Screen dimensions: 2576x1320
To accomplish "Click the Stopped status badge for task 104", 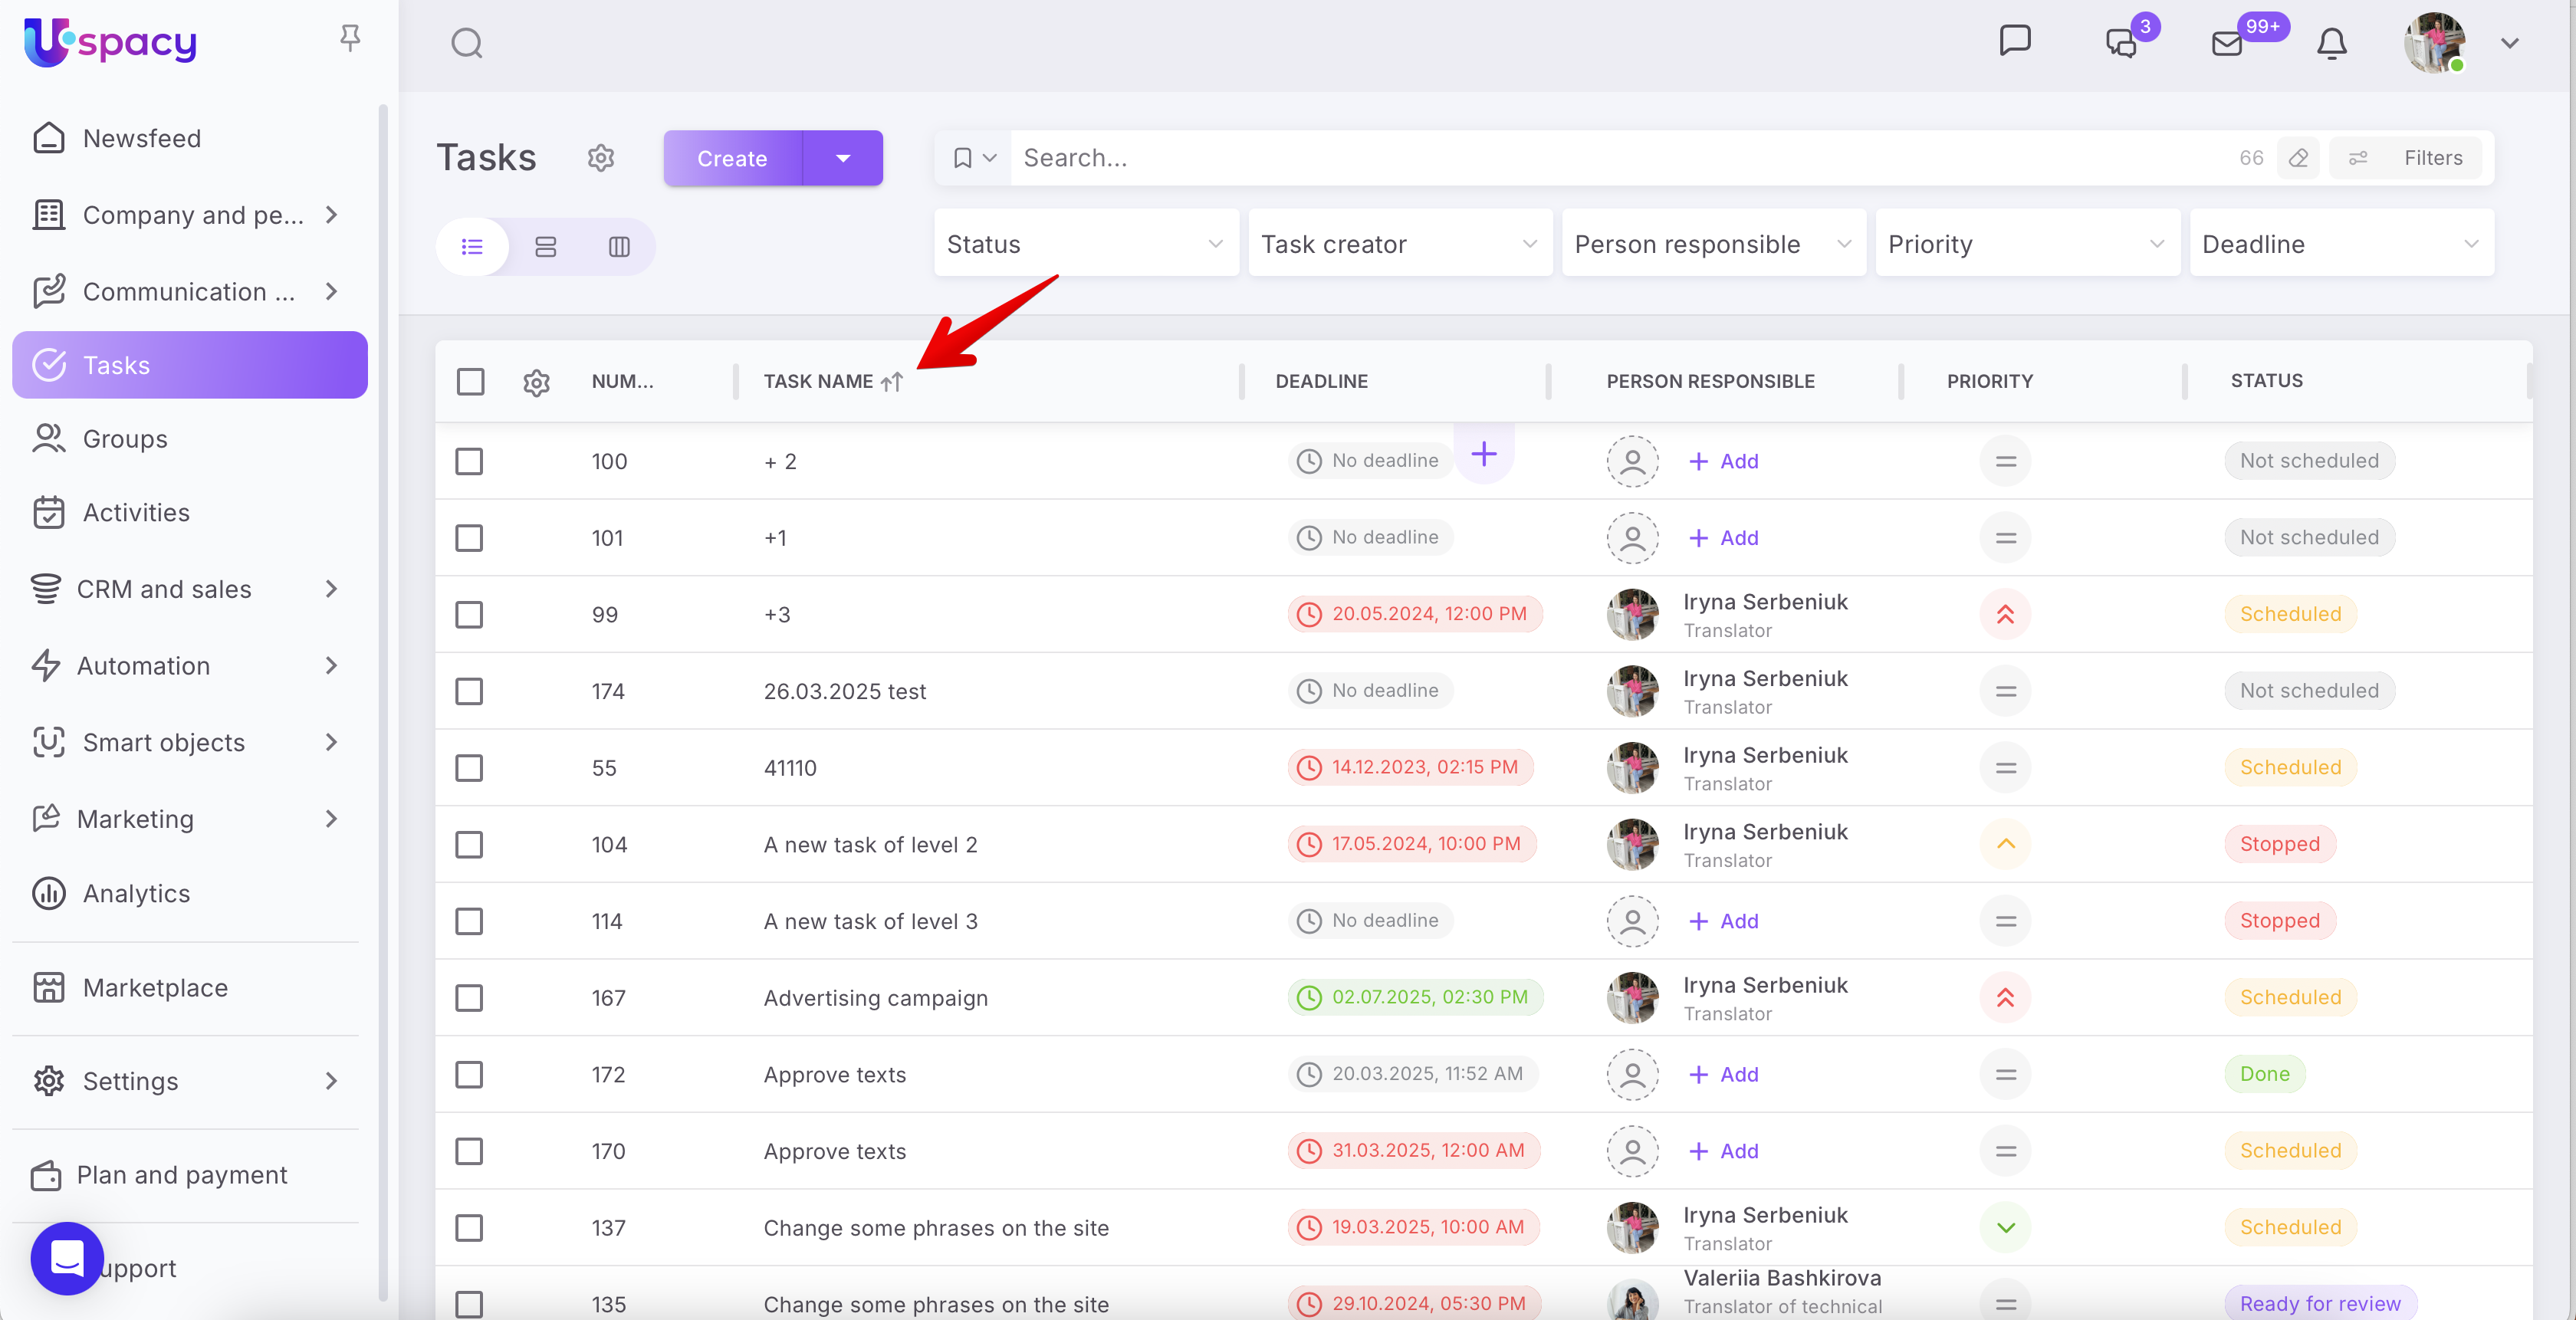I will pos(2279,843).
